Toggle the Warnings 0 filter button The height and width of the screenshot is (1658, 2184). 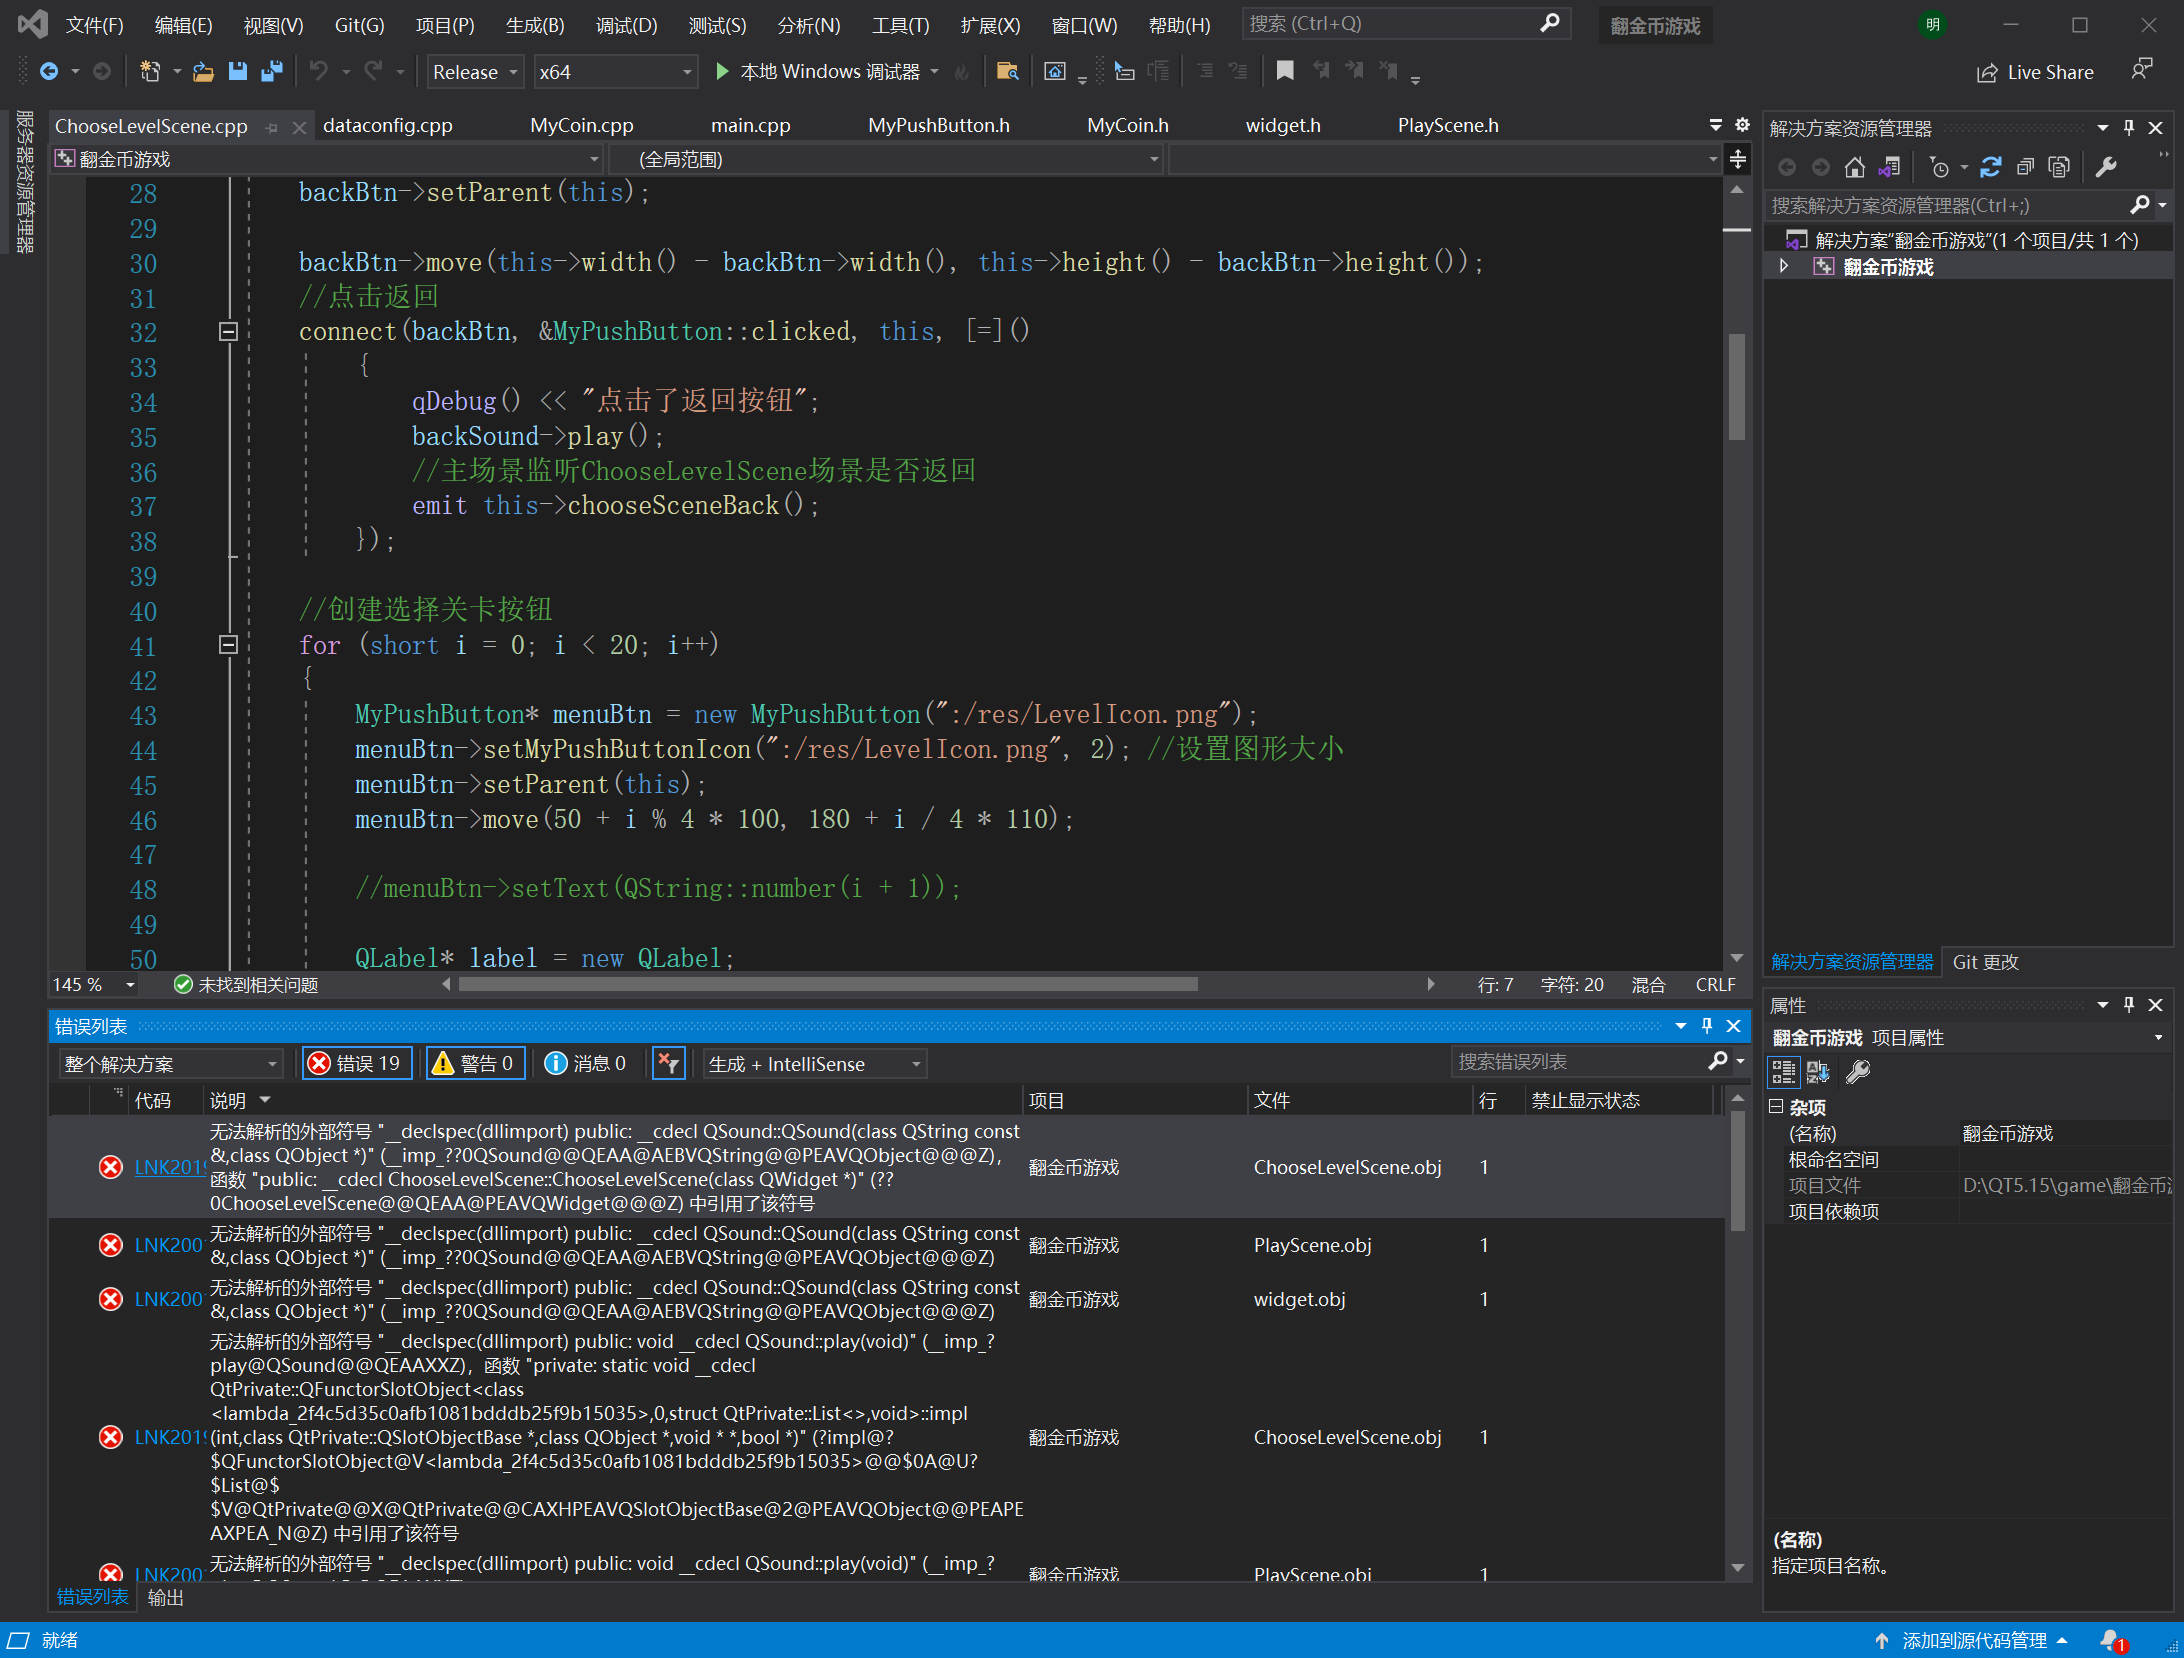(474, 1063)
